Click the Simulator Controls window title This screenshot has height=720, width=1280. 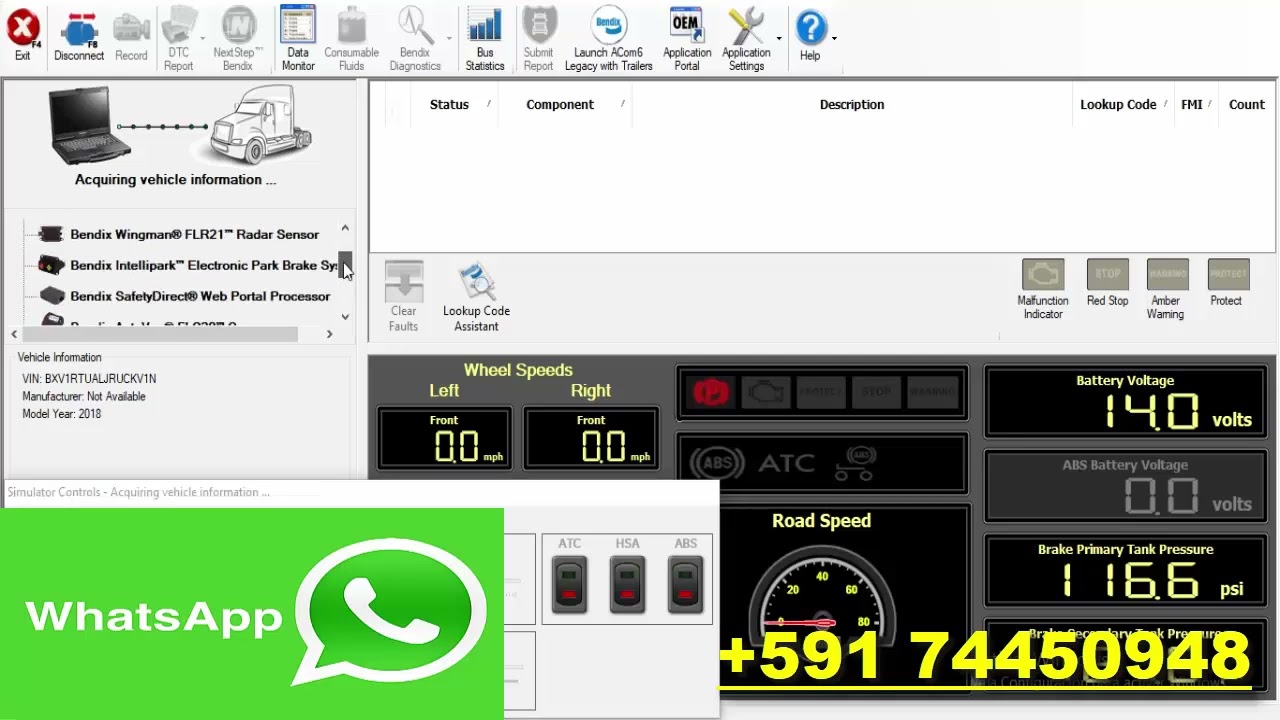(x=138, y=492)
